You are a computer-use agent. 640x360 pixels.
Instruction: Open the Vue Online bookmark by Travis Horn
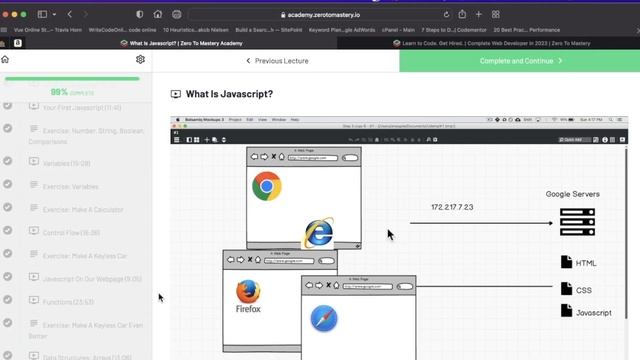tap(48, 30)
